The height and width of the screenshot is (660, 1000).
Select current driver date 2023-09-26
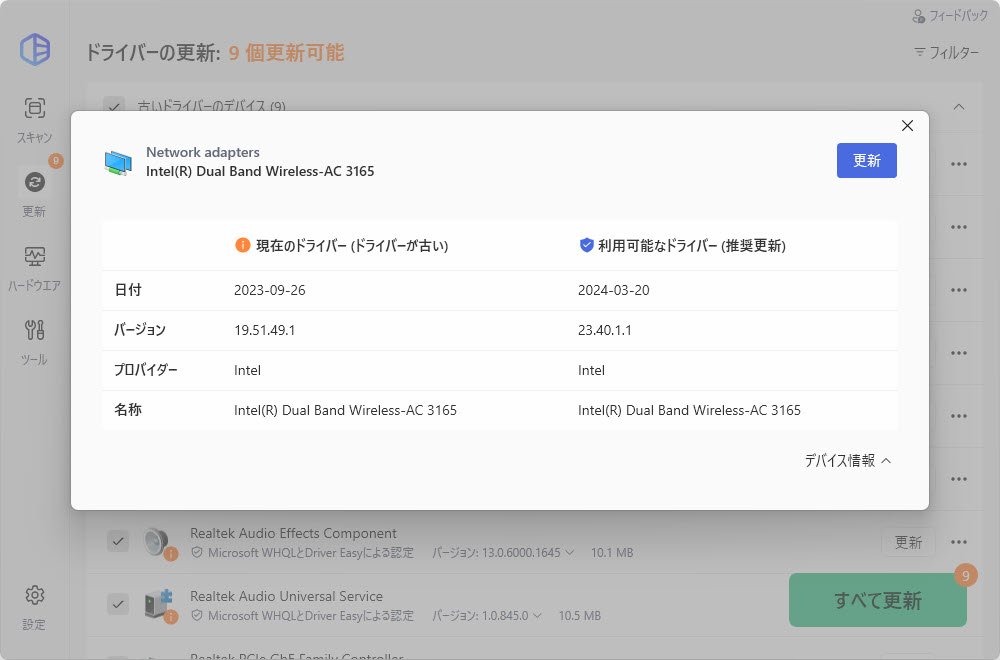coord(270,290)
